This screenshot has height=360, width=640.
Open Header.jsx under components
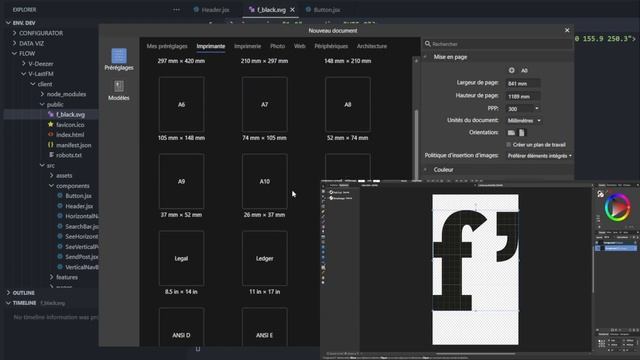point(79,206)
